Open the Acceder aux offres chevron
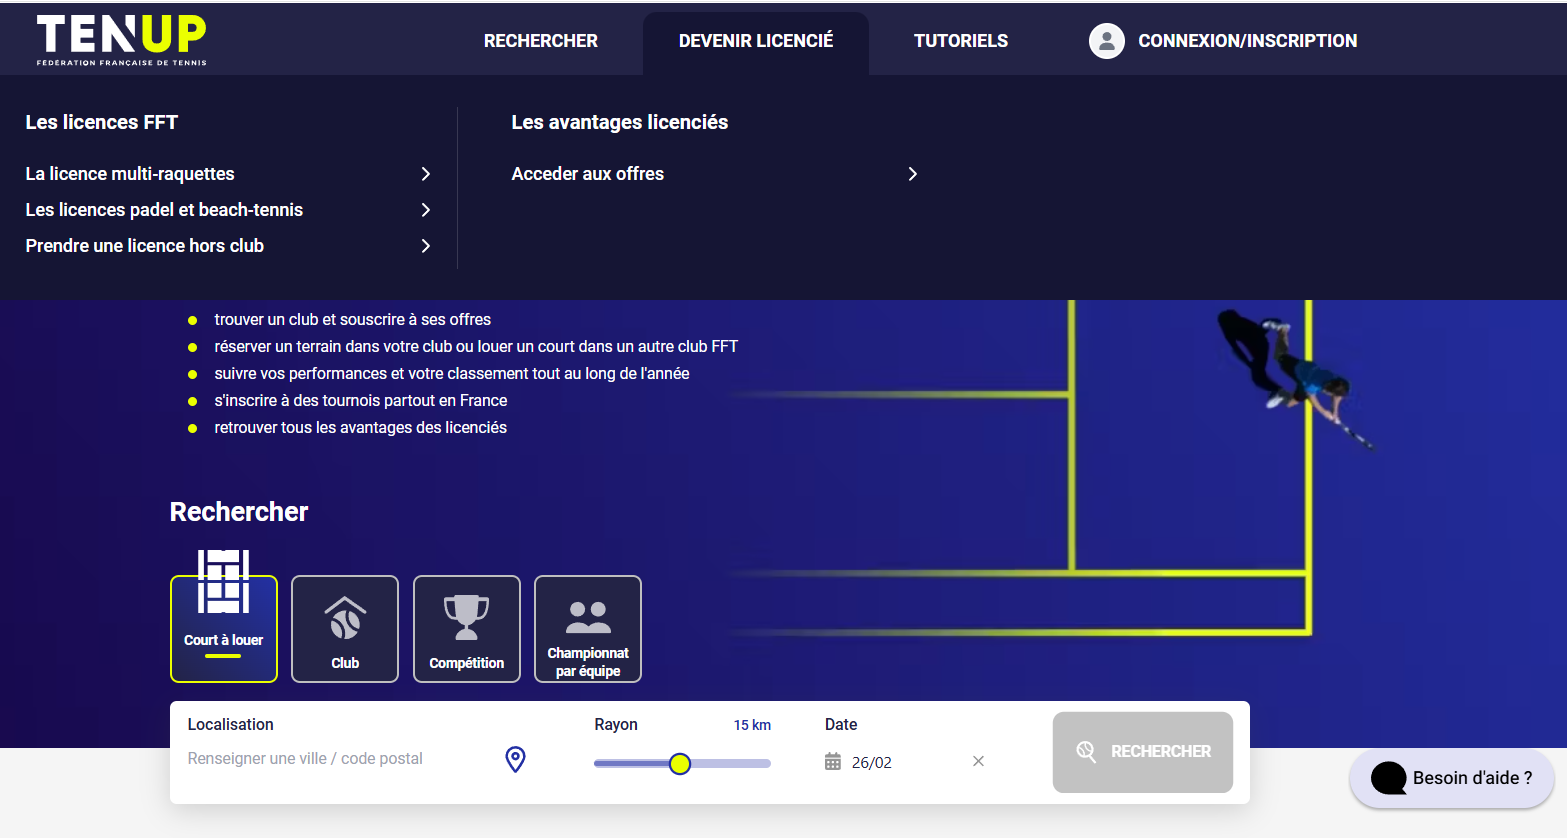 click(x=912, y=174)
